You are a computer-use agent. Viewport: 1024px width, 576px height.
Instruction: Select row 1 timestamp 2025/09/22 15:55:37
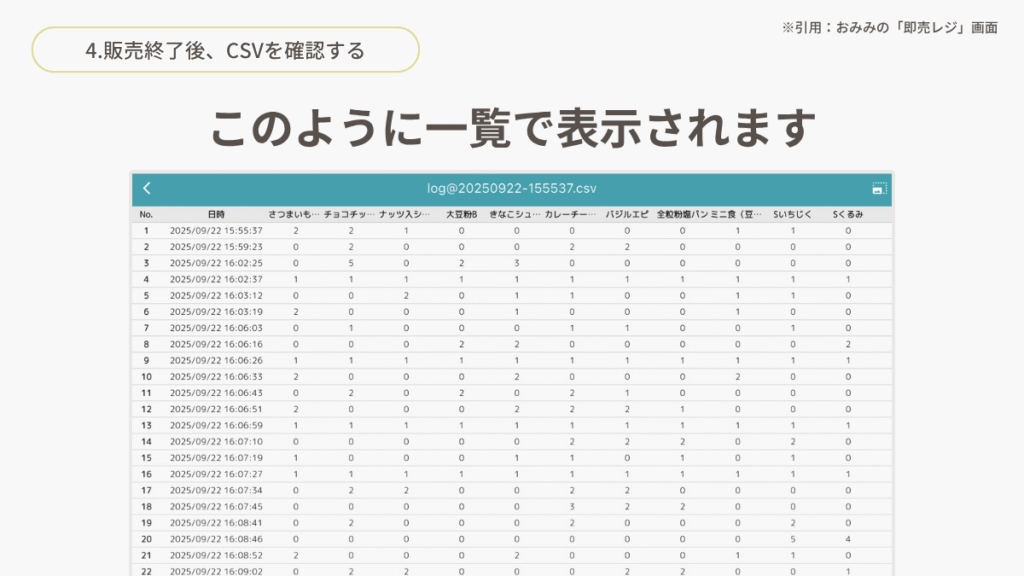point(216,230)
